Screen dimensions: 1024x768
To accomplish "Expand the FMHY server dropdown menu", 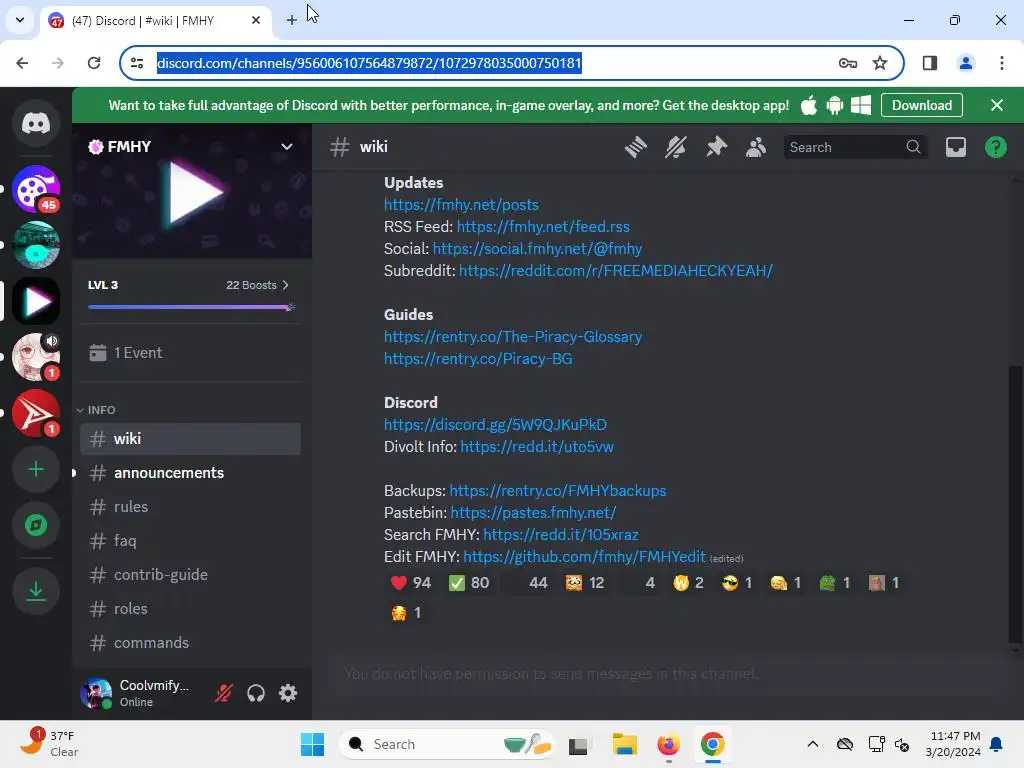I will point(287,146).
